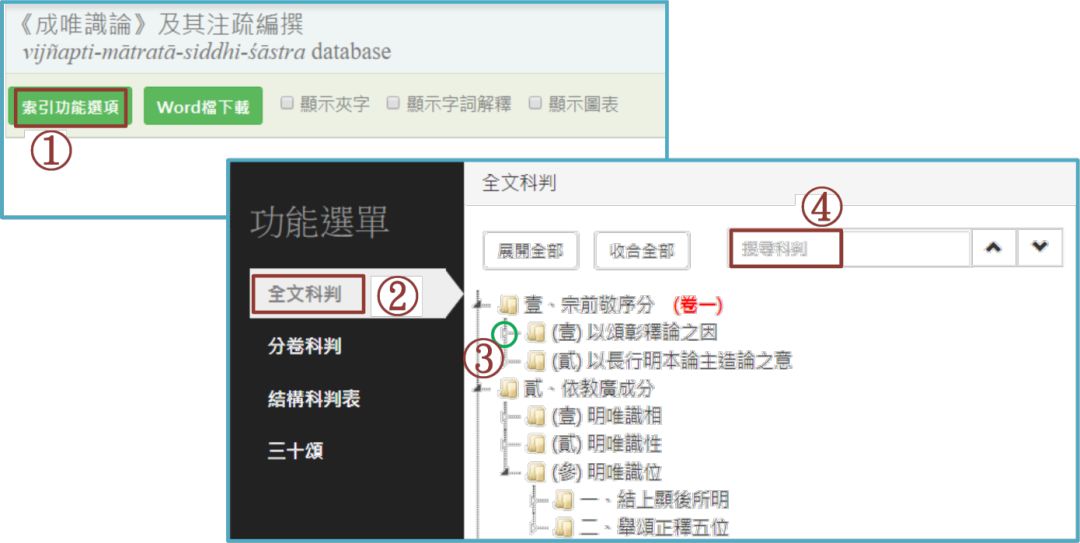Select 結構科判表 in the function menu

coord(314,399)
